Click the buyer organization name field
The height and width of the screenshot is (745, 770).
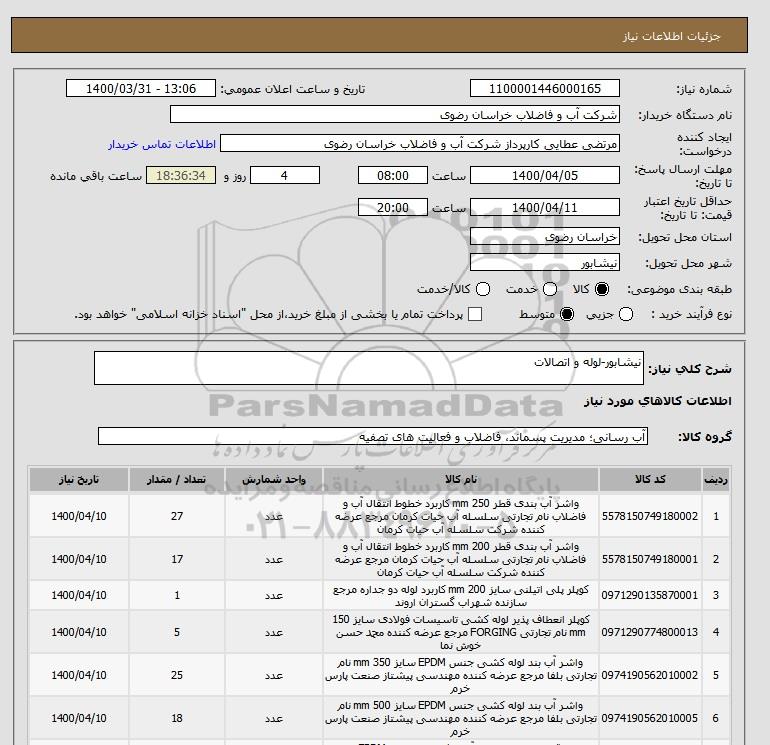(395, 114)
